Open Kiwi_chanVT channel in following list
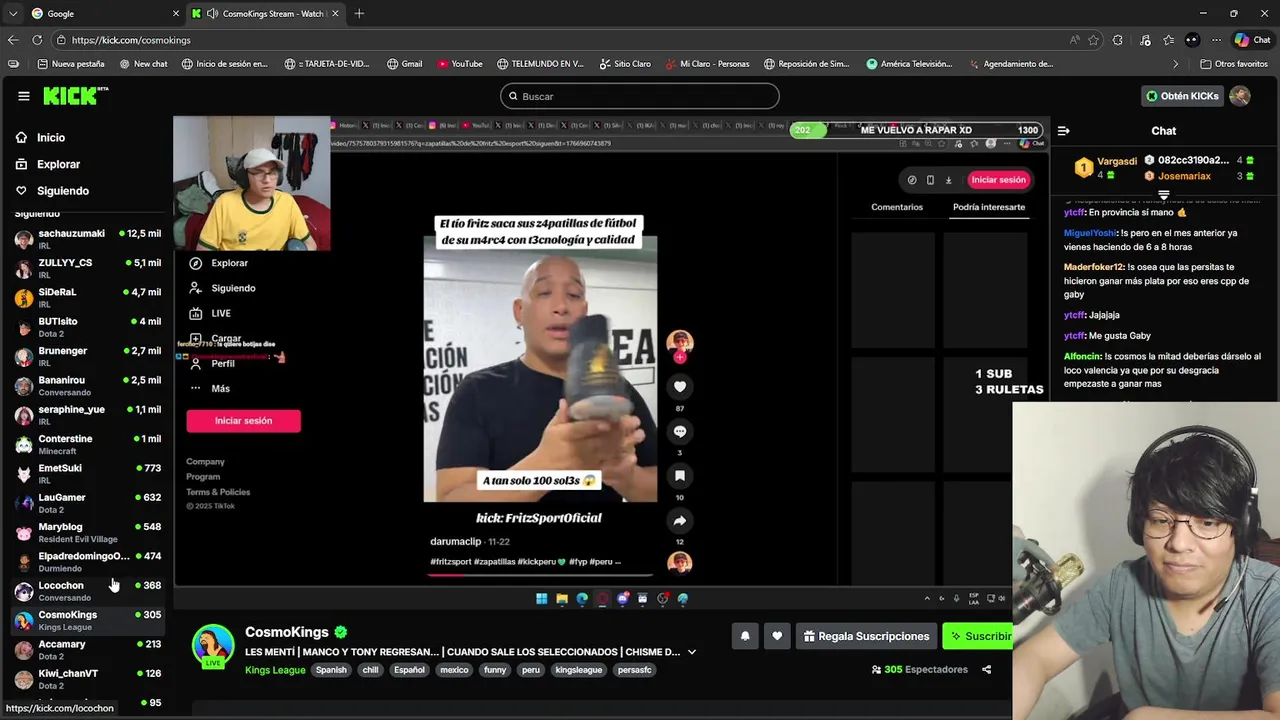 [x=88, y=679]
